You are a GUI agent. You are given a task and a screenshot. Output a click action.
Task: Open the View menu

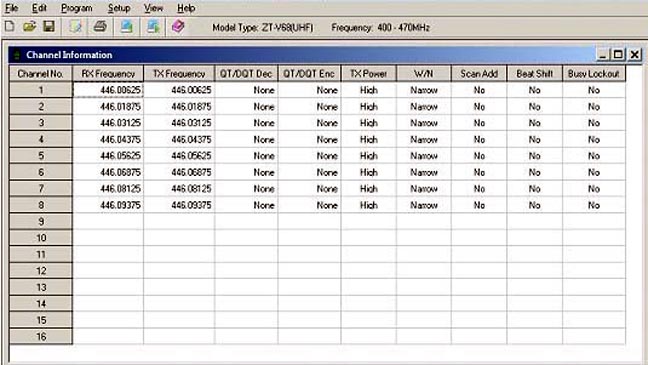click(153, 8)
